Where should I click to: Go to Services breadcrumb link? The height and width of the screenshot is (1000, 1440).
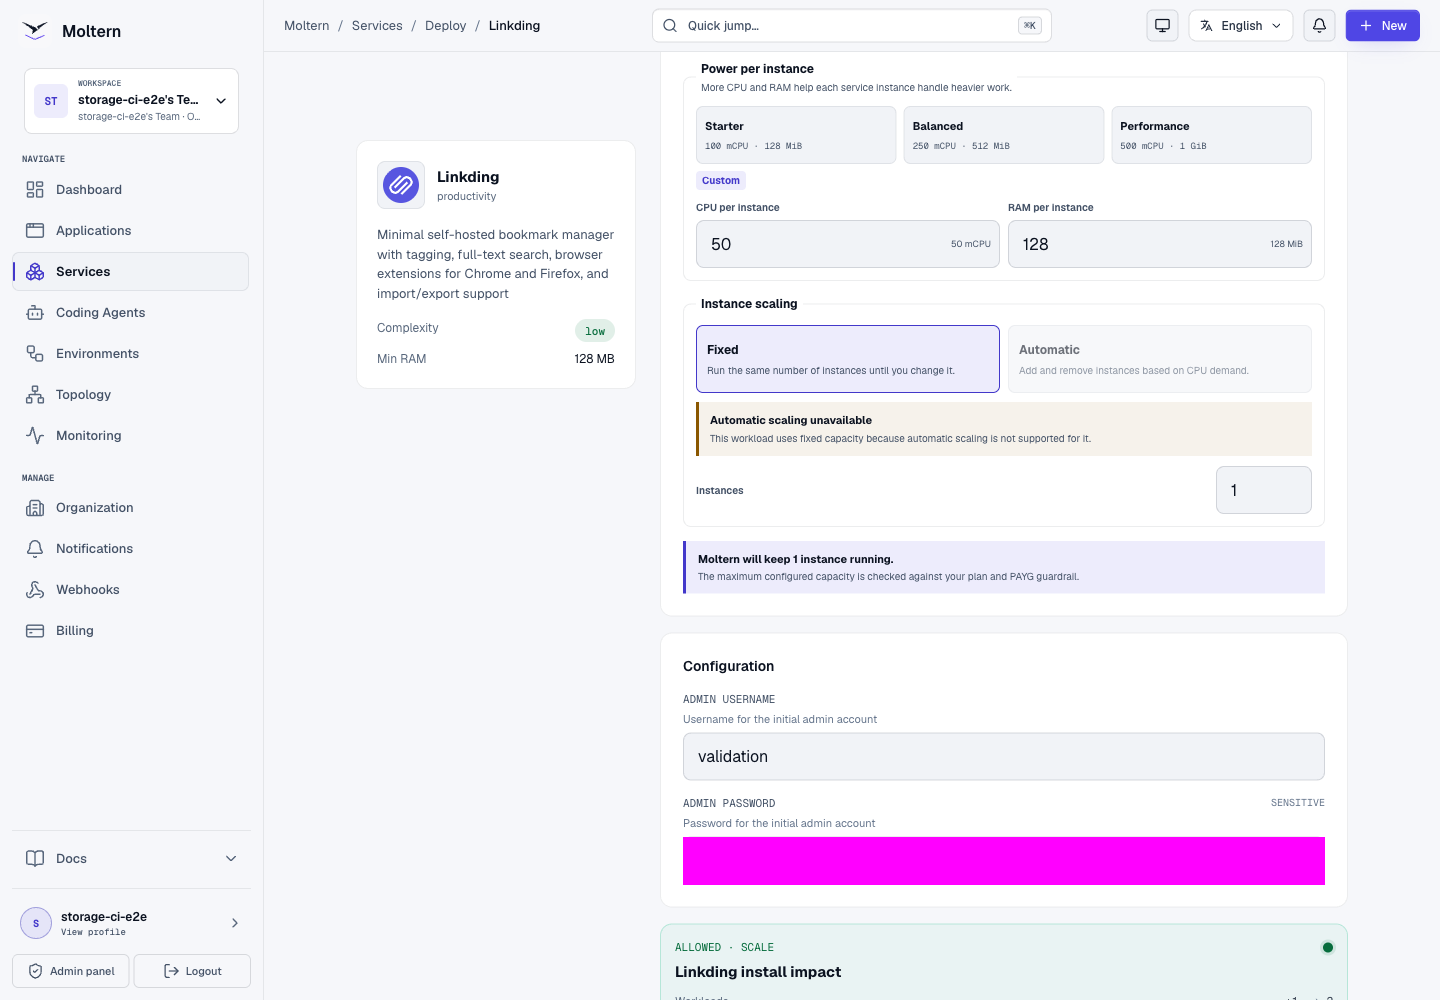[377, 26]
